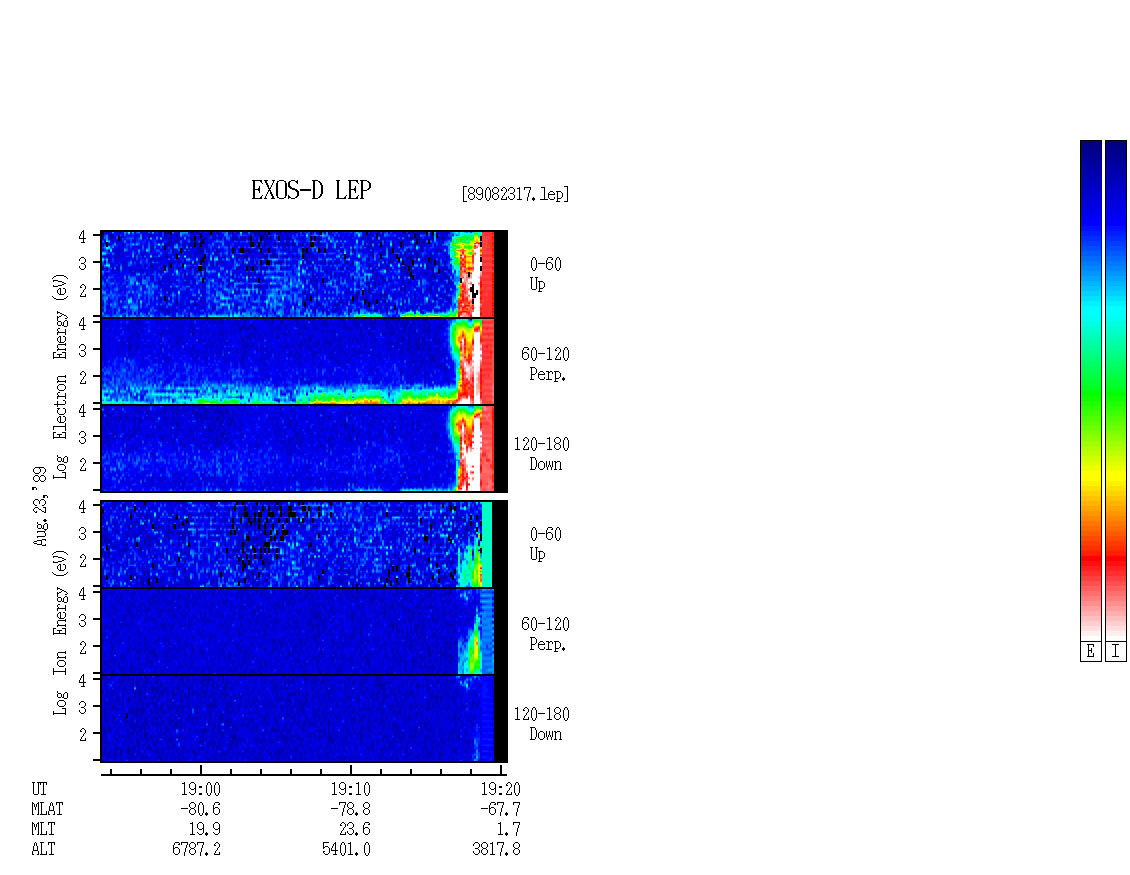Click the MLT value 1.7
Screen dimensions: 1130x875
pos(509,829)
